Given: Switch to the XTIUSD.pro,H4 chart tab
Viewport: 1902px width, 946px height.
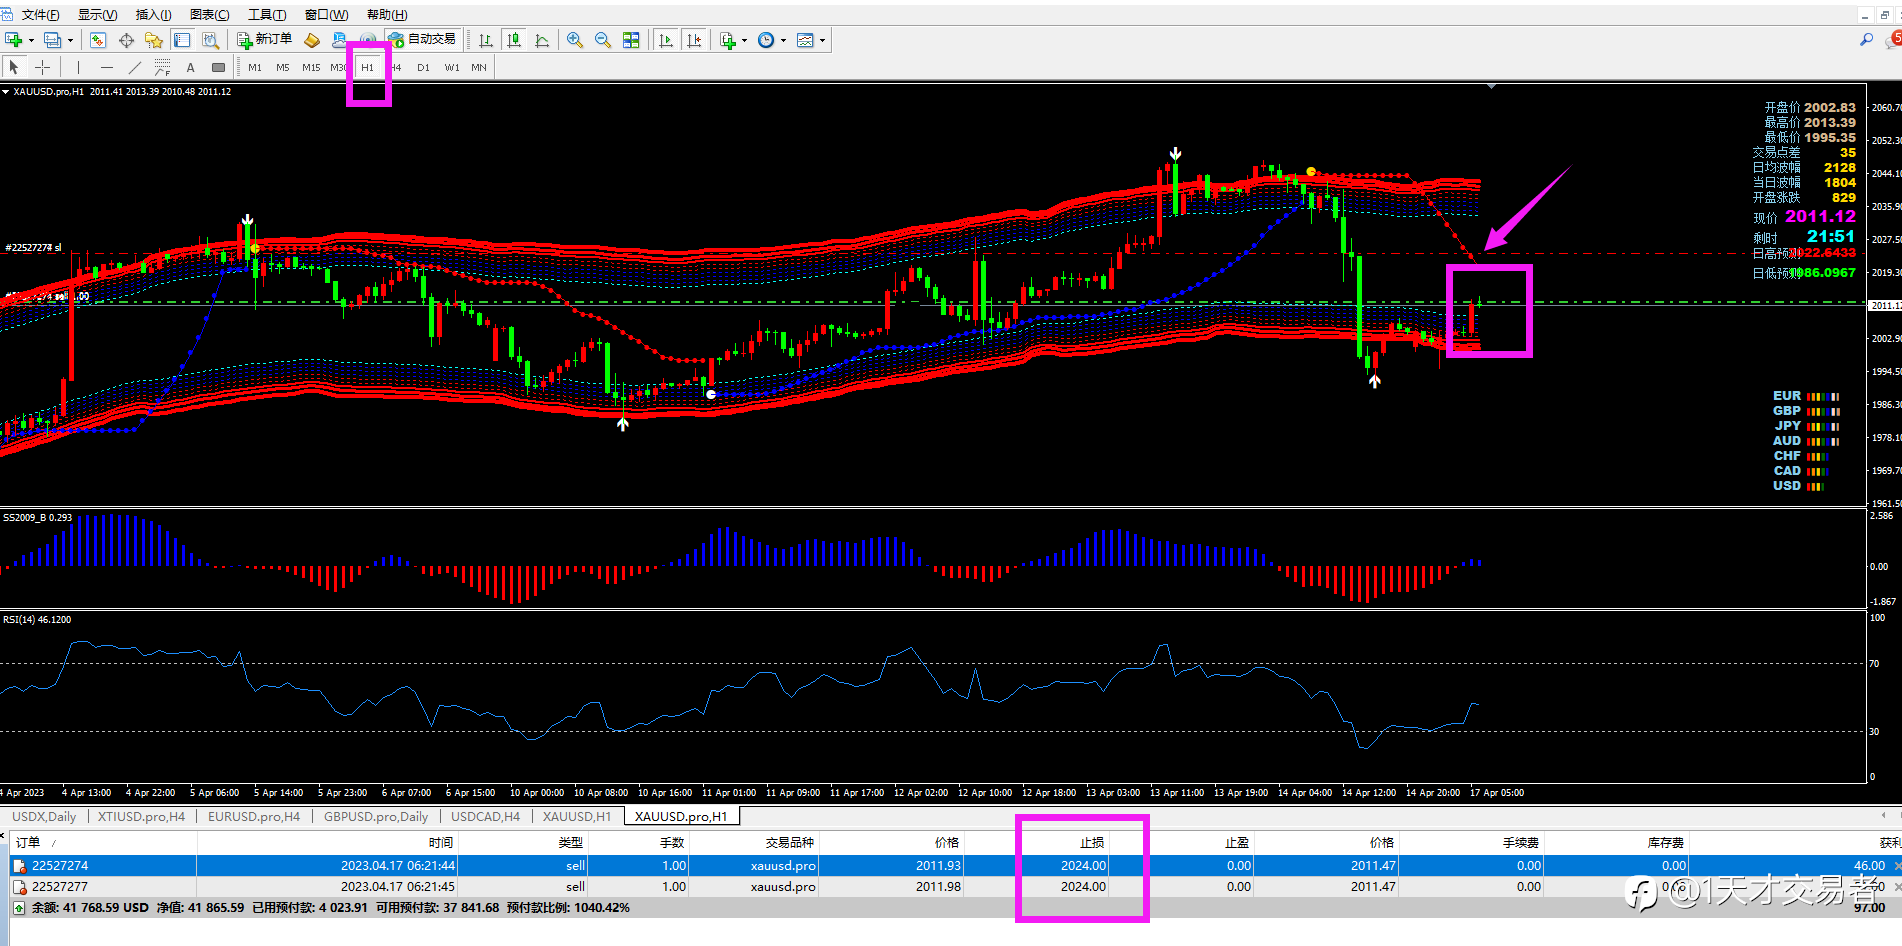Looking at the screenshot, I should (x=141, y=817).
